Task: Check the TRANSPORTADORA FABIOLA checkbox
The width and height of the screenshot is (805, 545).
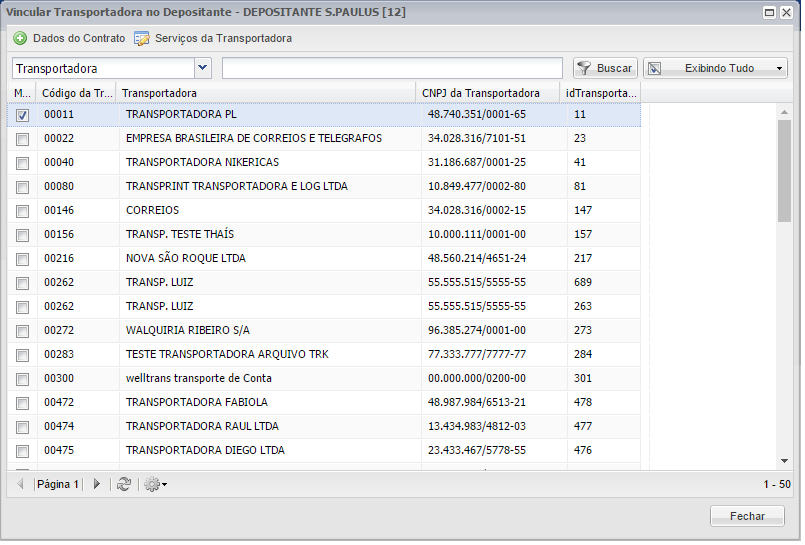Action: click(x=22, y=403)
